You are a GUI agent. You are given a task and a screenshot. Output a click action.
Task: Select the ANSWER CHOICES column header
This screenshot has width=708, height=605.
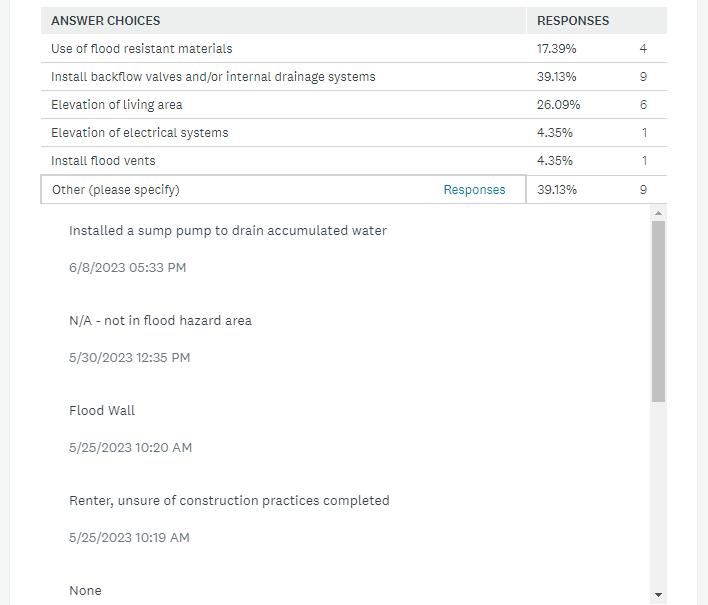click(106, 20)
